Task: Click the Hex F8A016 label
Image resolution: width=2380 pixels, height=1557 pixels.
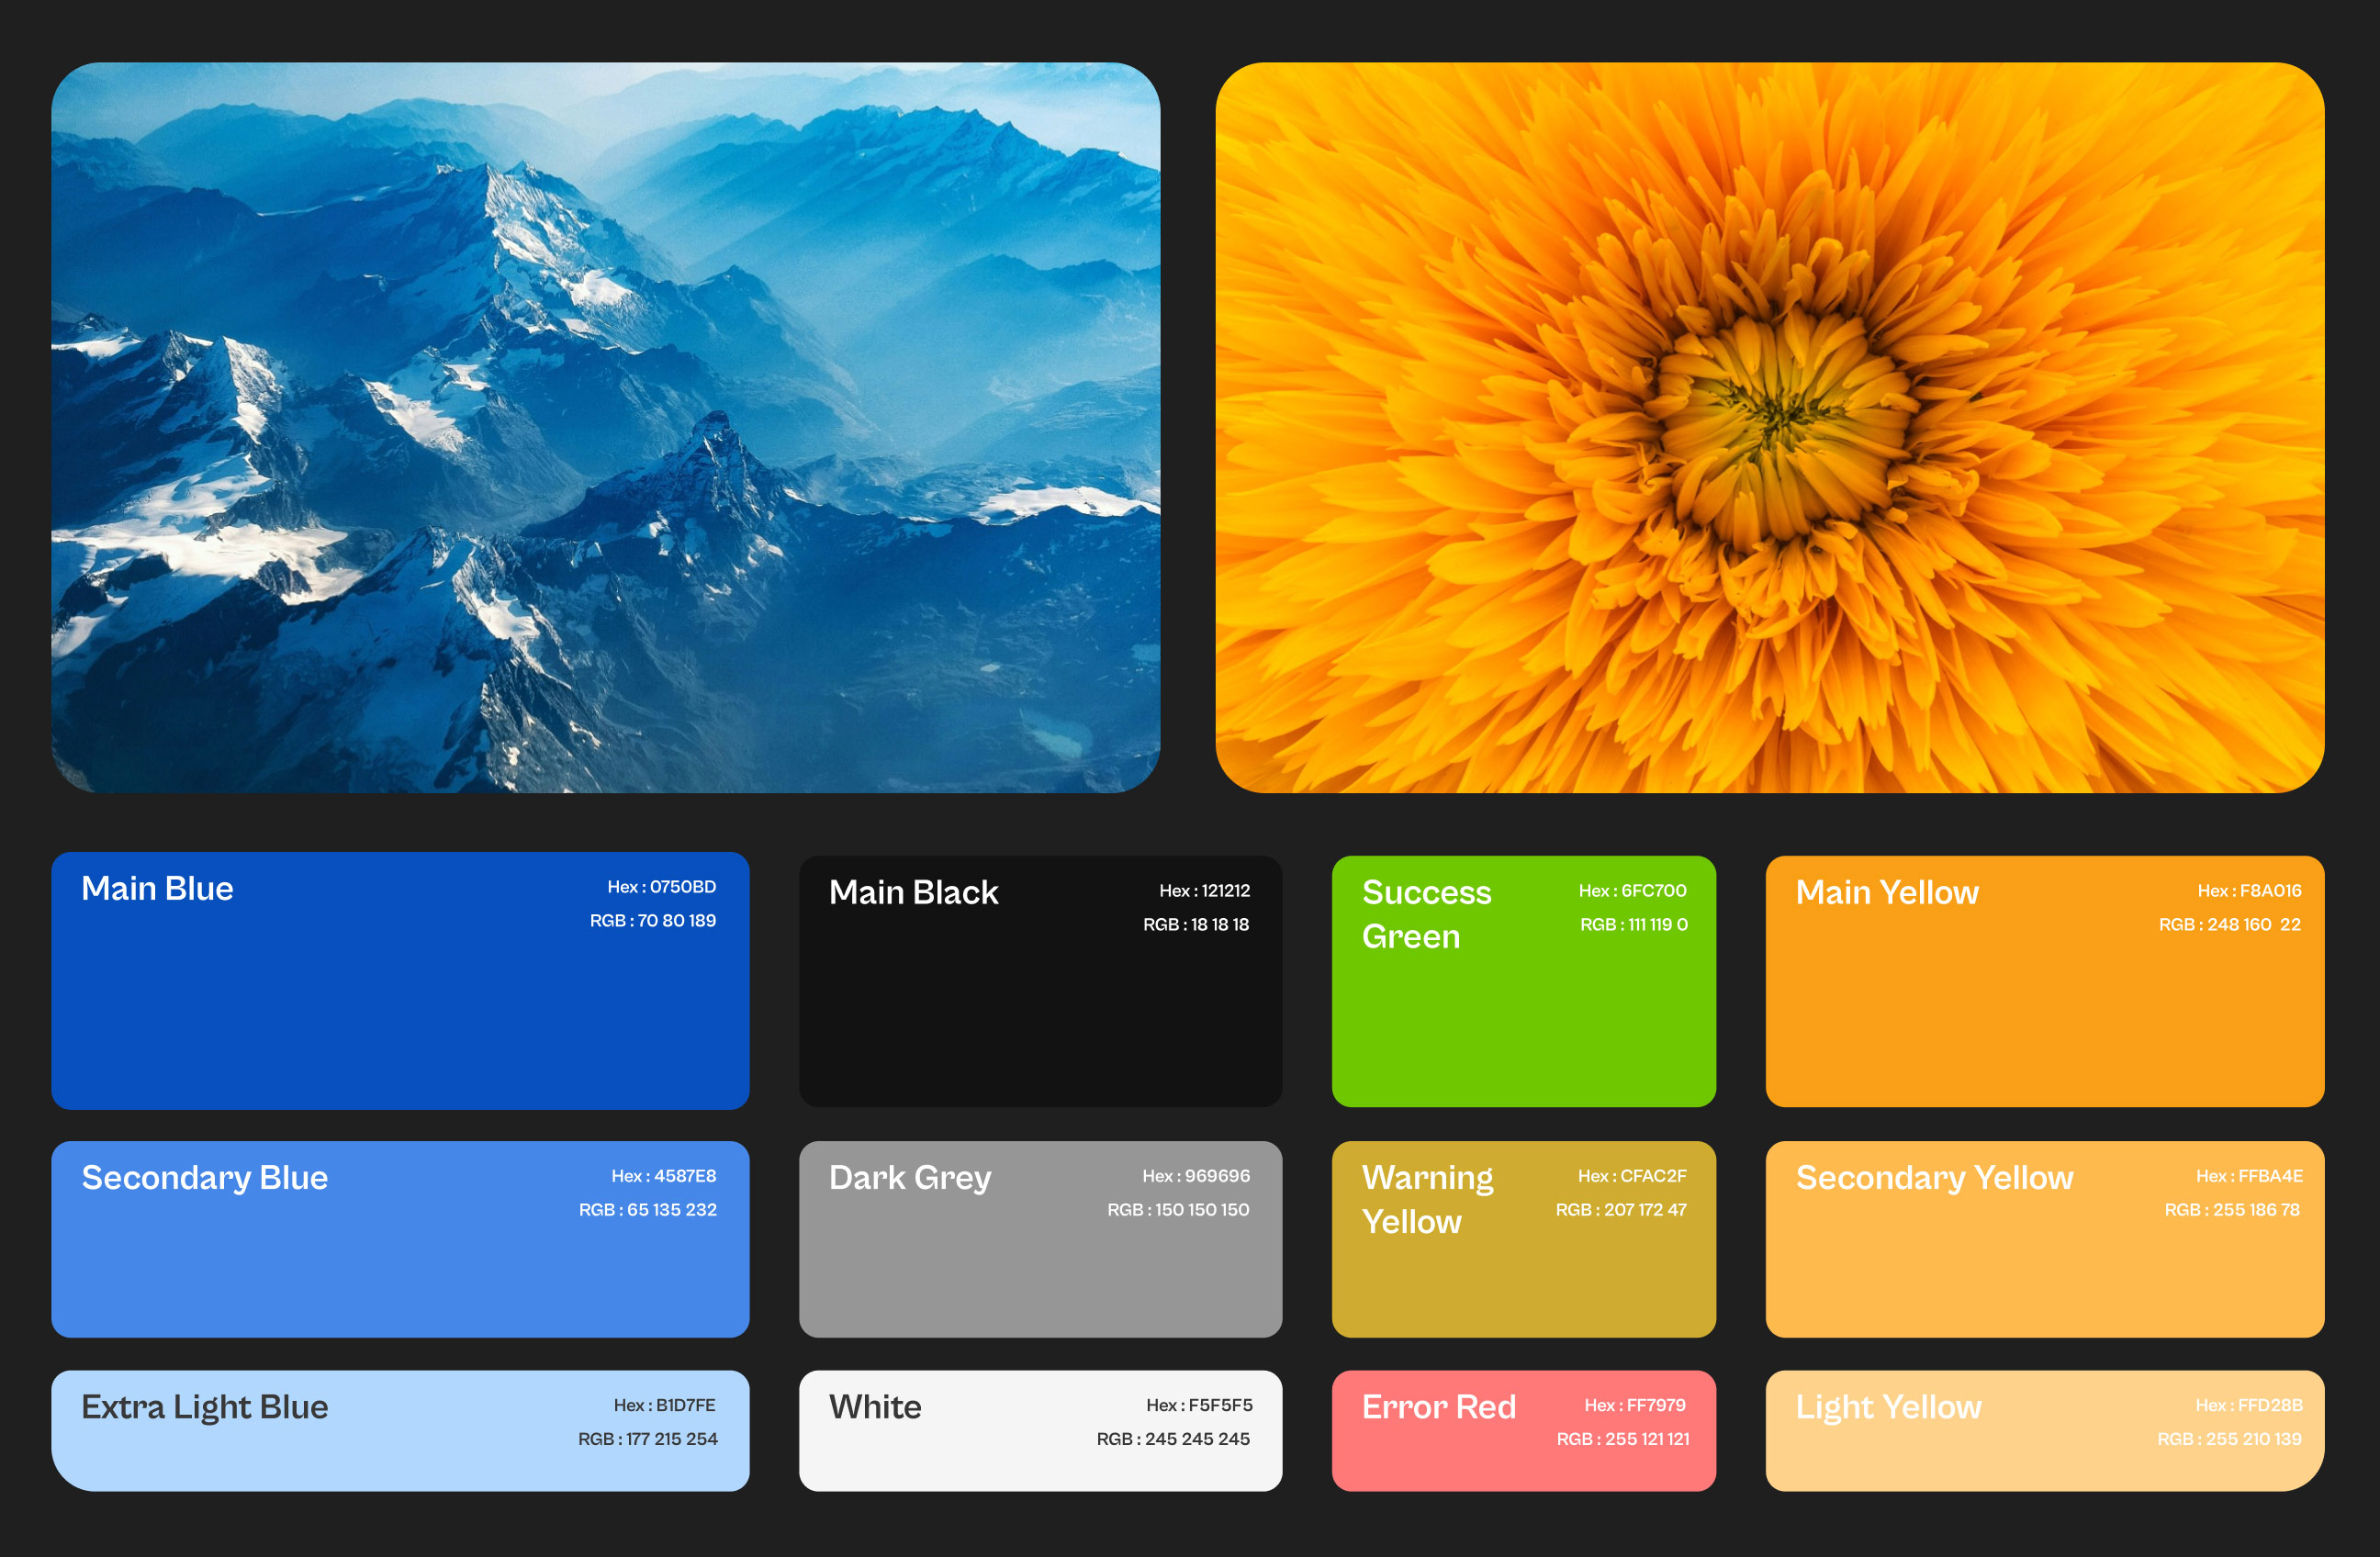Action: point(2249,891)
